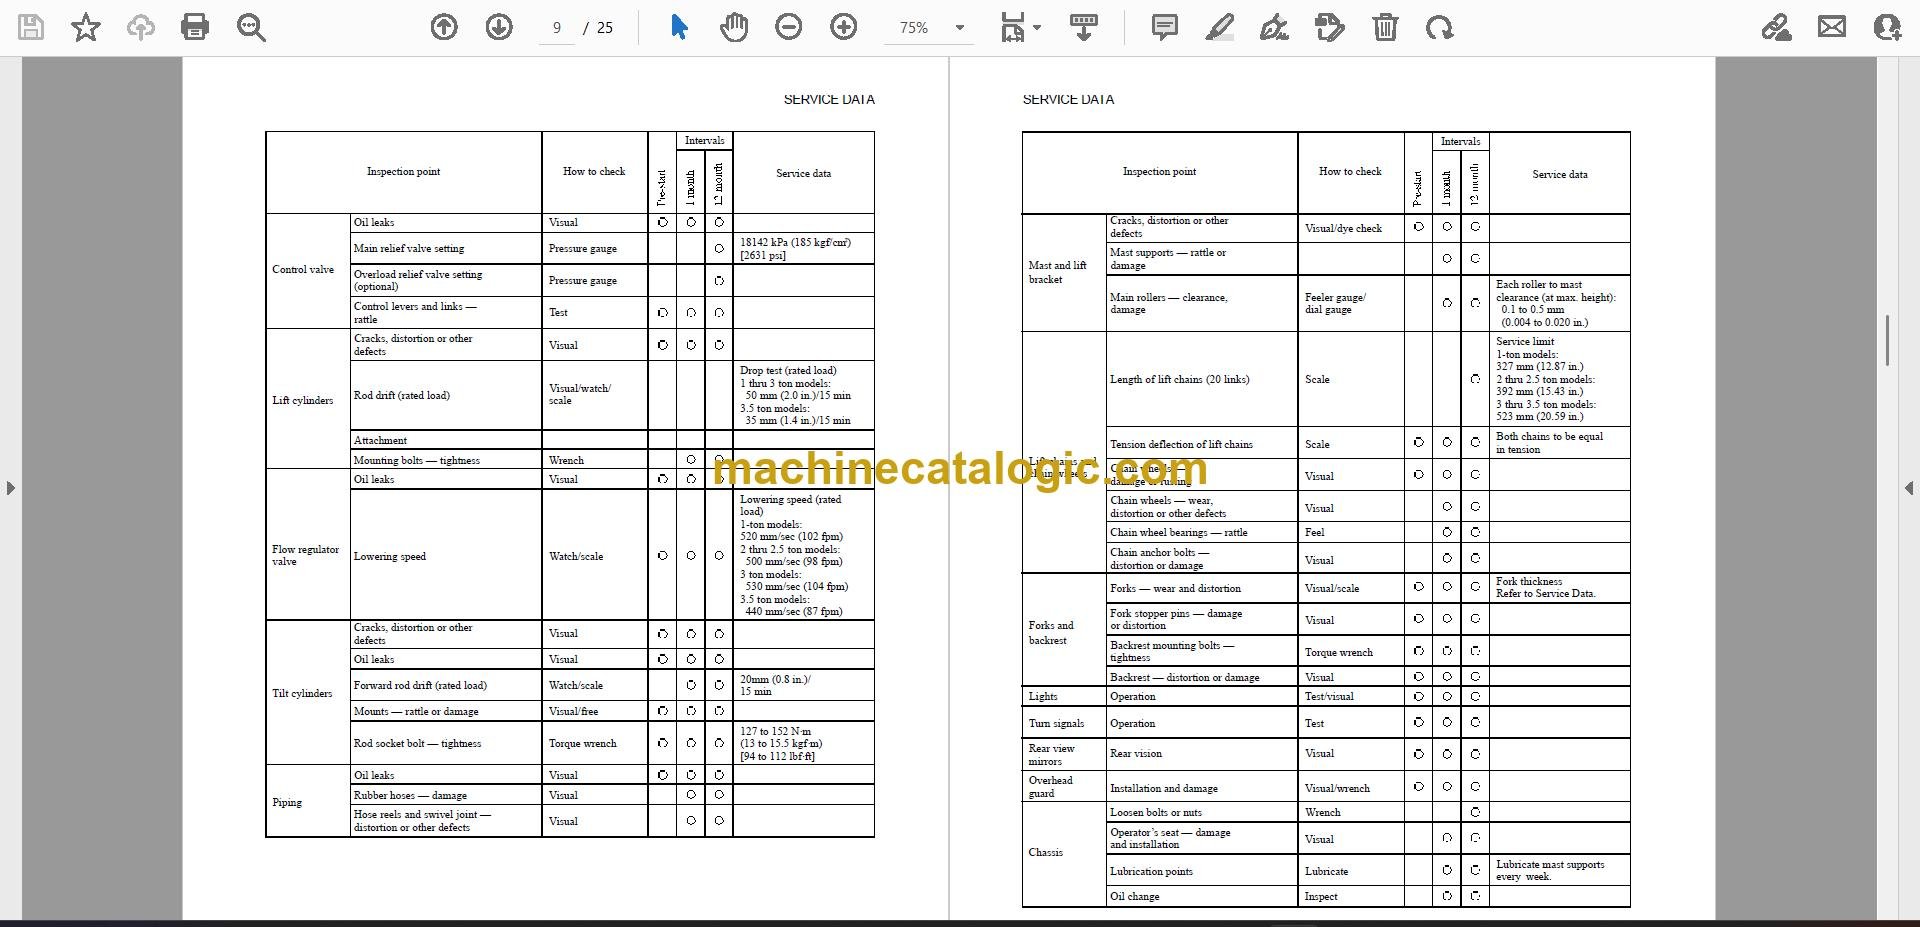Screen dimensions: 1920x927
Task: Click 'Tension deflection of lift chains' cell
Action: click(1201, 444)
